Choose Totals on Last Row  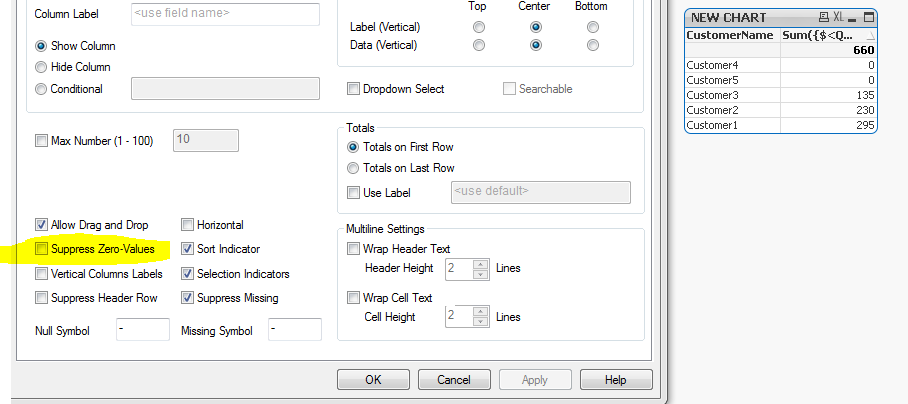[353, 168]
